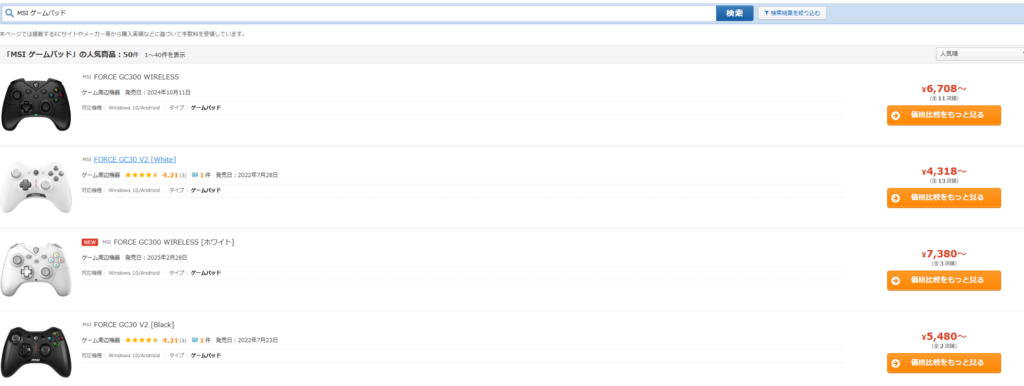This screenshot has width=1024, height=386.
Task: Open the 人気順 sort dropdown
Action: (x=980, y=54)
